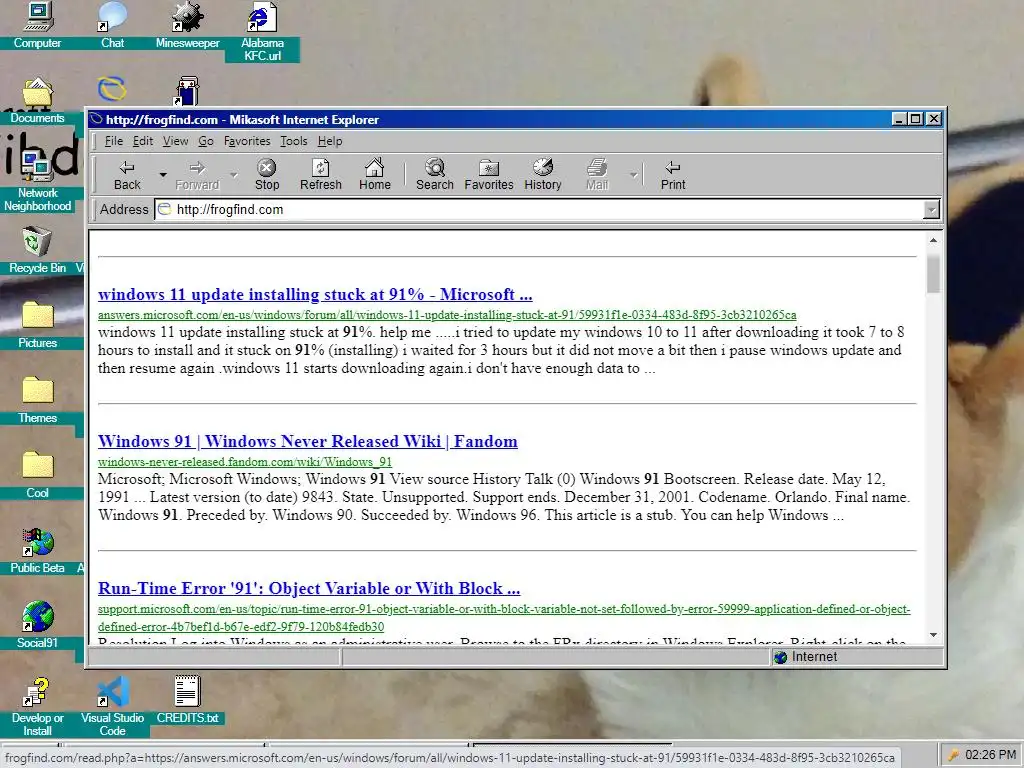Open the Pictures folder
This screenshot has width=1024, height=768.
click(37, 326)
